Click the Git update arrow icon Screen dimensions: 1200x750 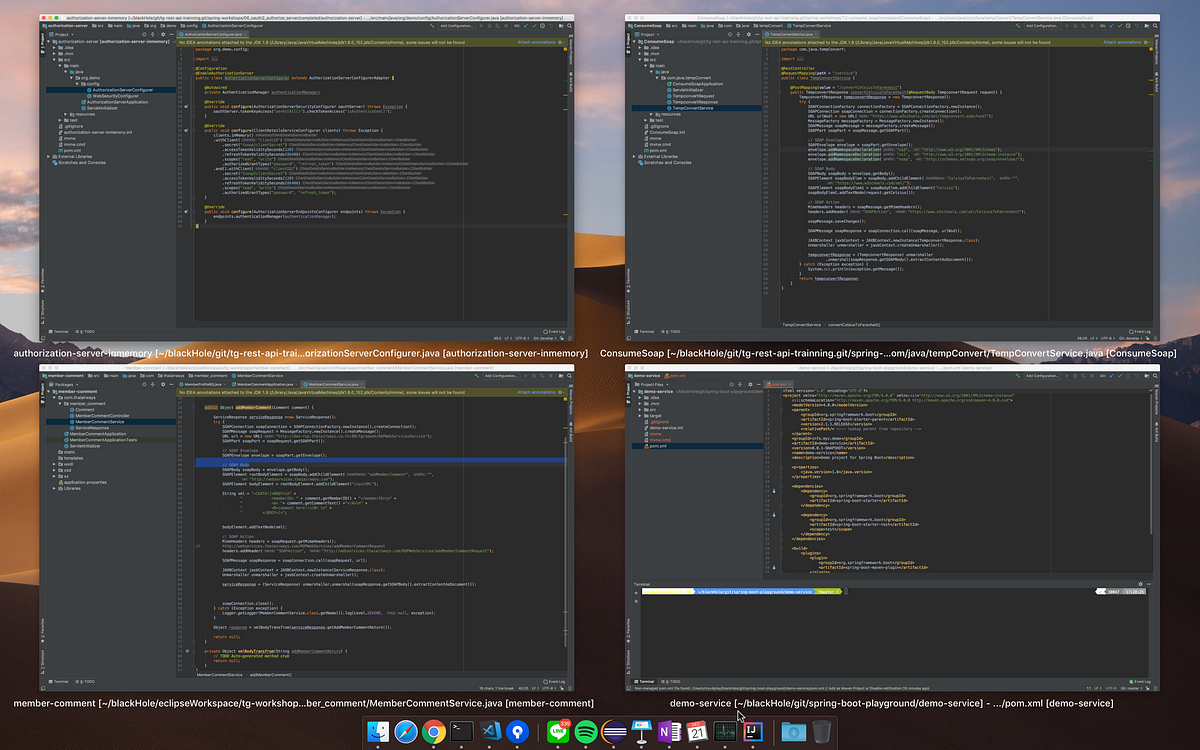(526, 25)
